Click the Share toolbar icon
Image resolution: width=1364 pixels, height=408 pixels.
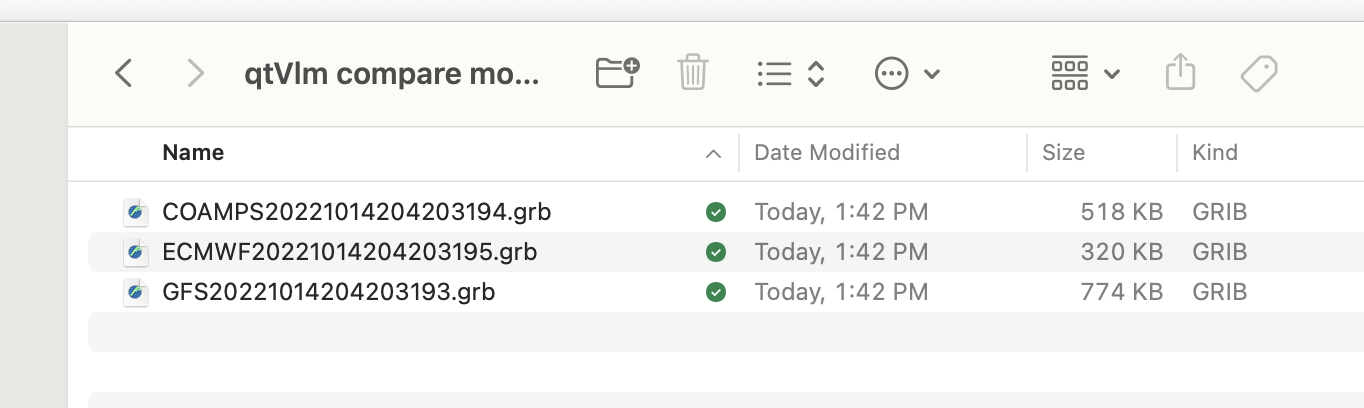click(x=1181, y=73)
